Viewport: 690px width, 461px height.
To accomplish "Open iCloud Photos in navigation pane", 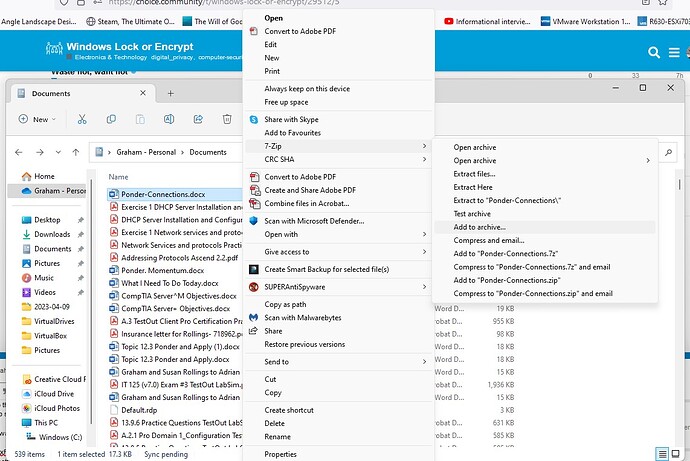I will tap(57, 408).
